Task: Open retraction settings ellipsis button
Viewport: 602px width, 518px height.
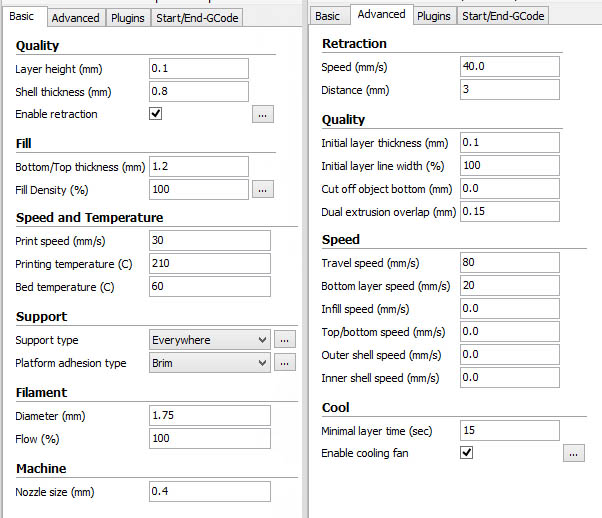Action: point(262,114)
